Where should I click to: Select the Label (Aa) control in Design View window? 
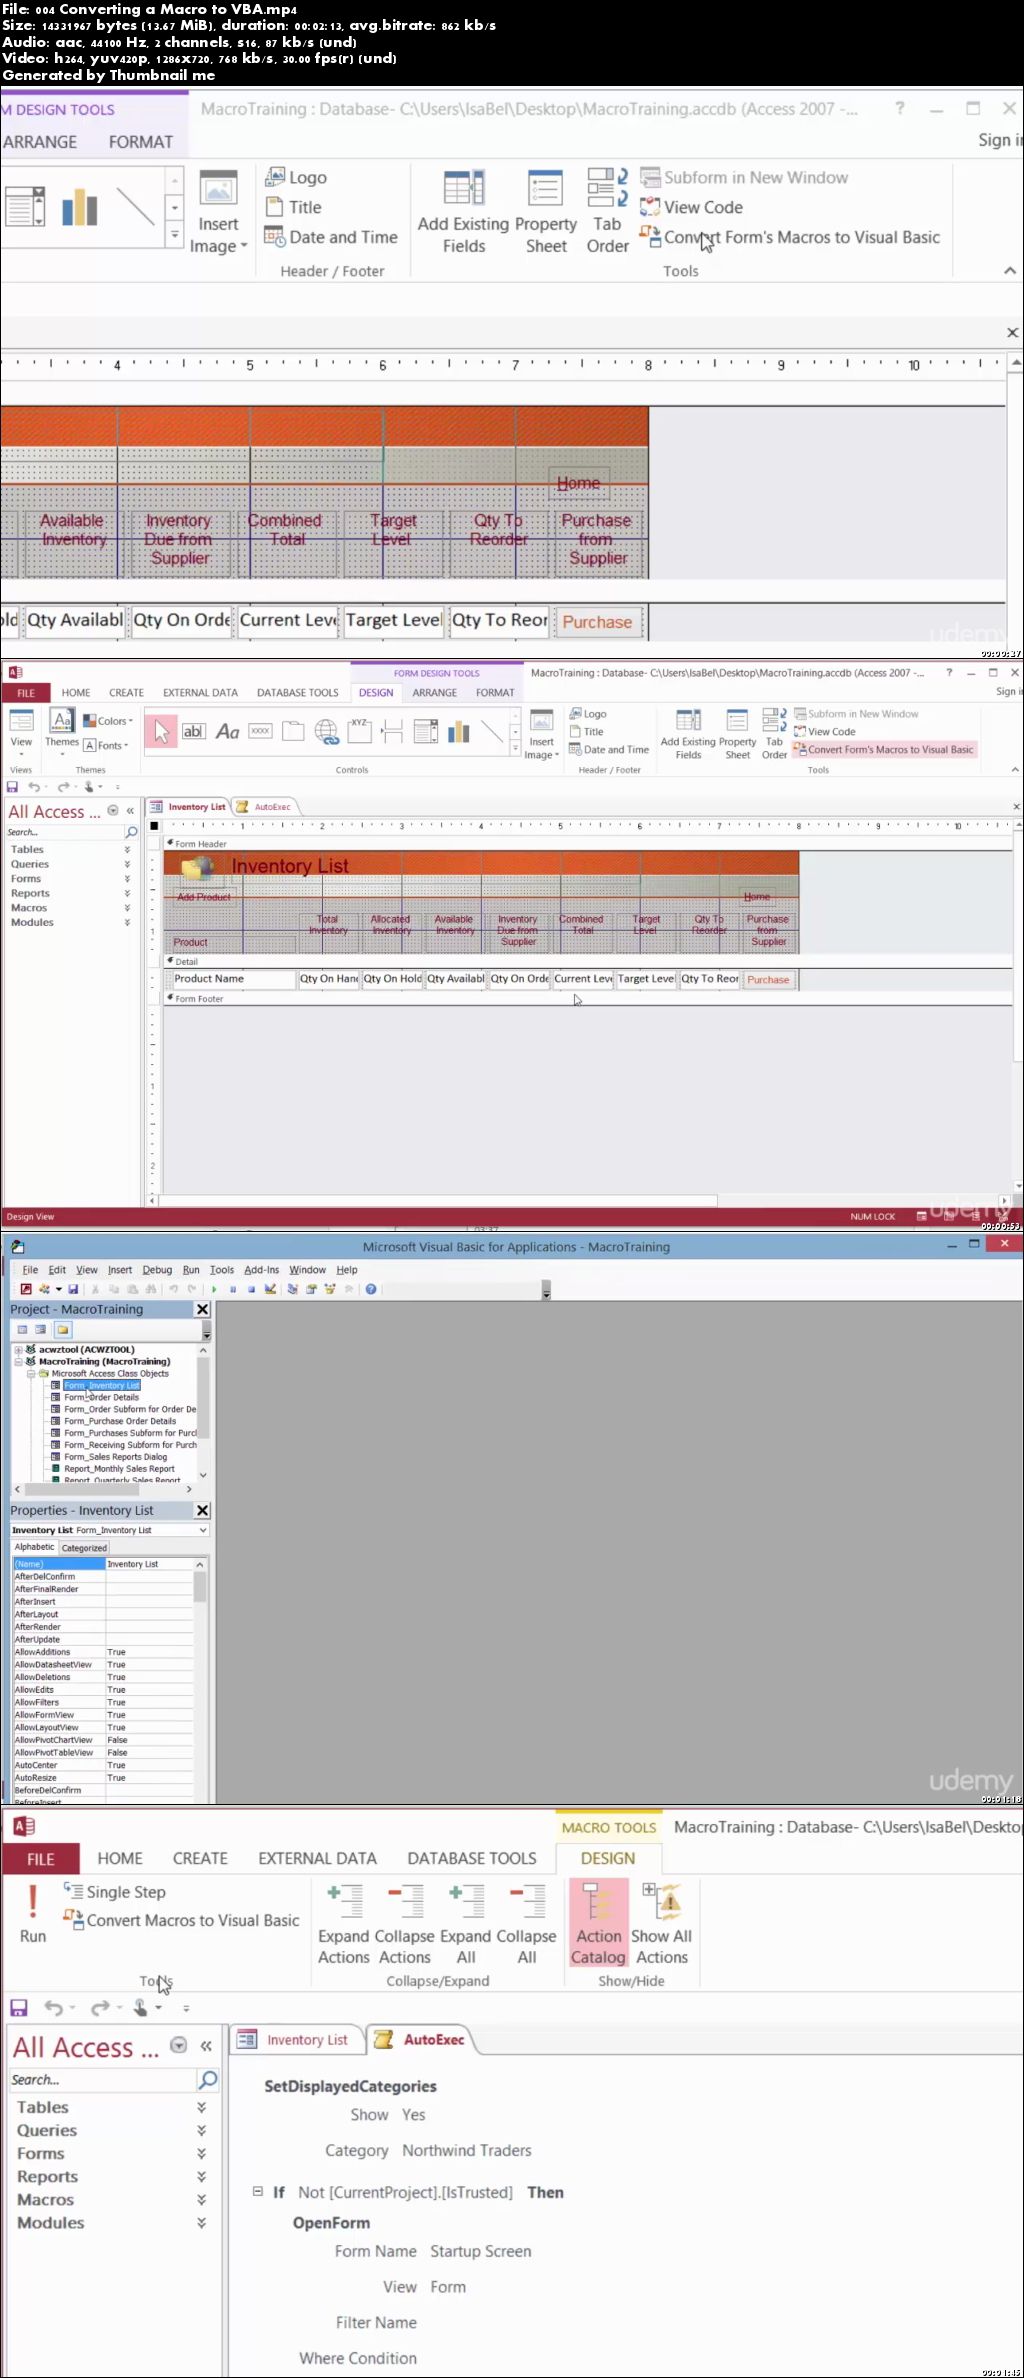coord(227,732)
